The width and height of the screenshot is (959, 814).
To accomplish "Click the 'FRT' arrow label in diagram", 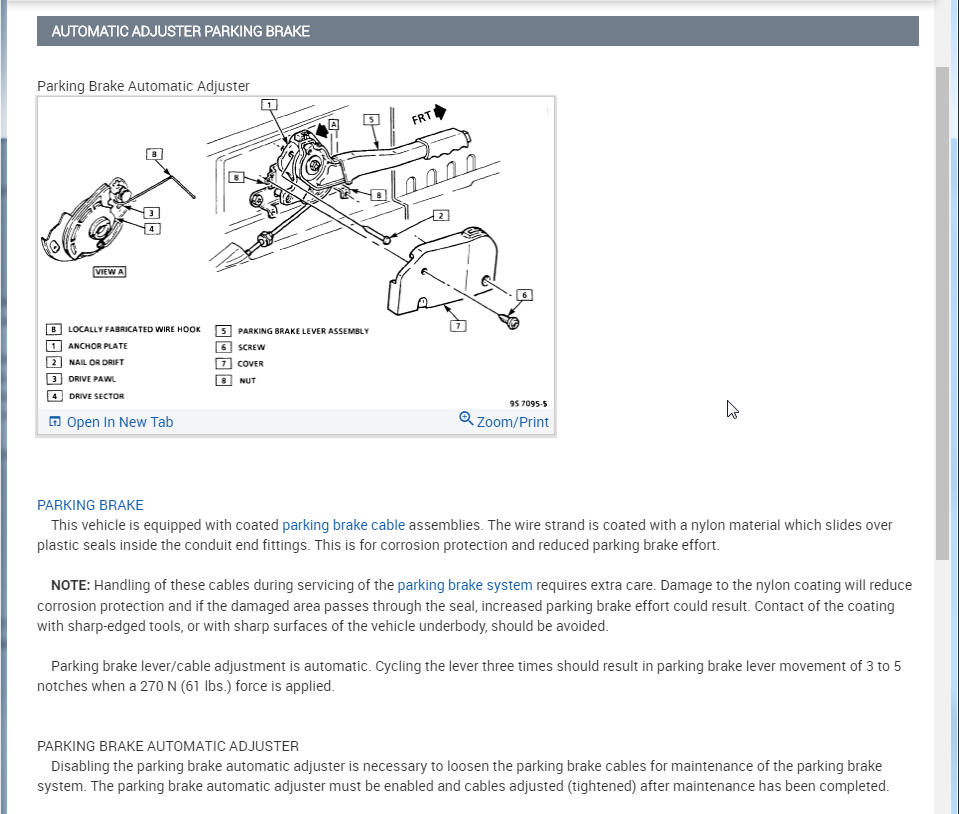I will point(429,115).
